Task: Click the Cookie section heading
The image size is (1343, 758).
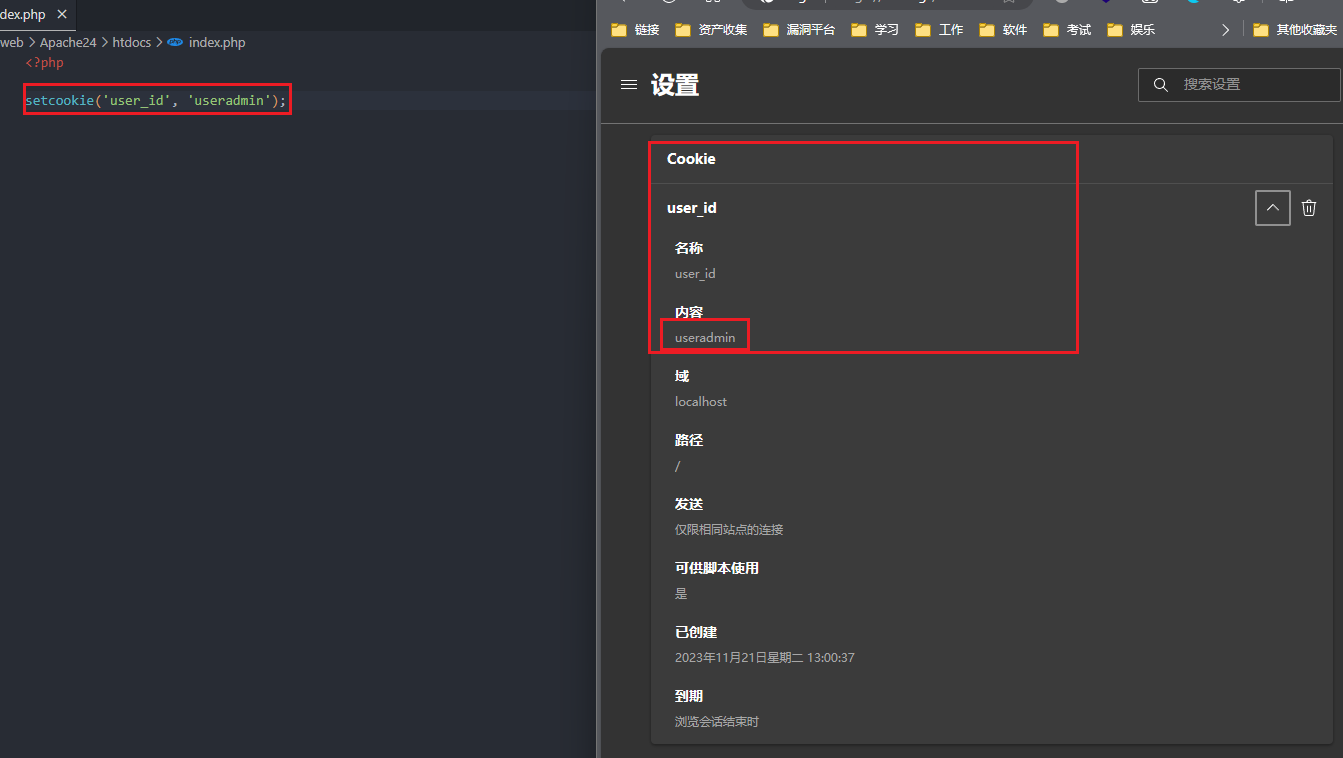Action: [x=691, y=159]
